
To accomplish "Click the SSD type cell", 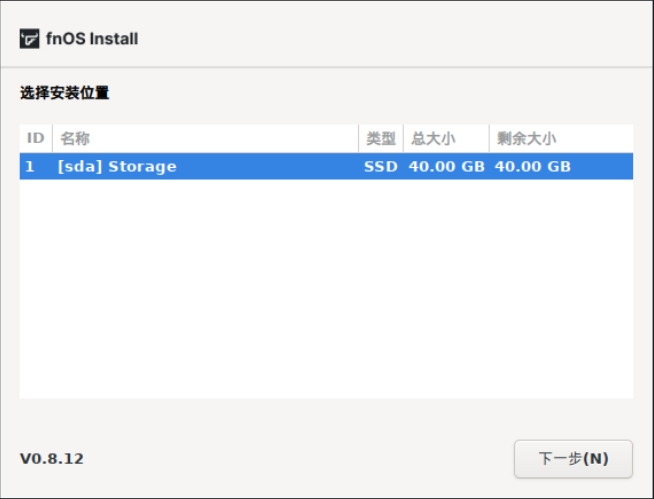I will pos(381,166).
